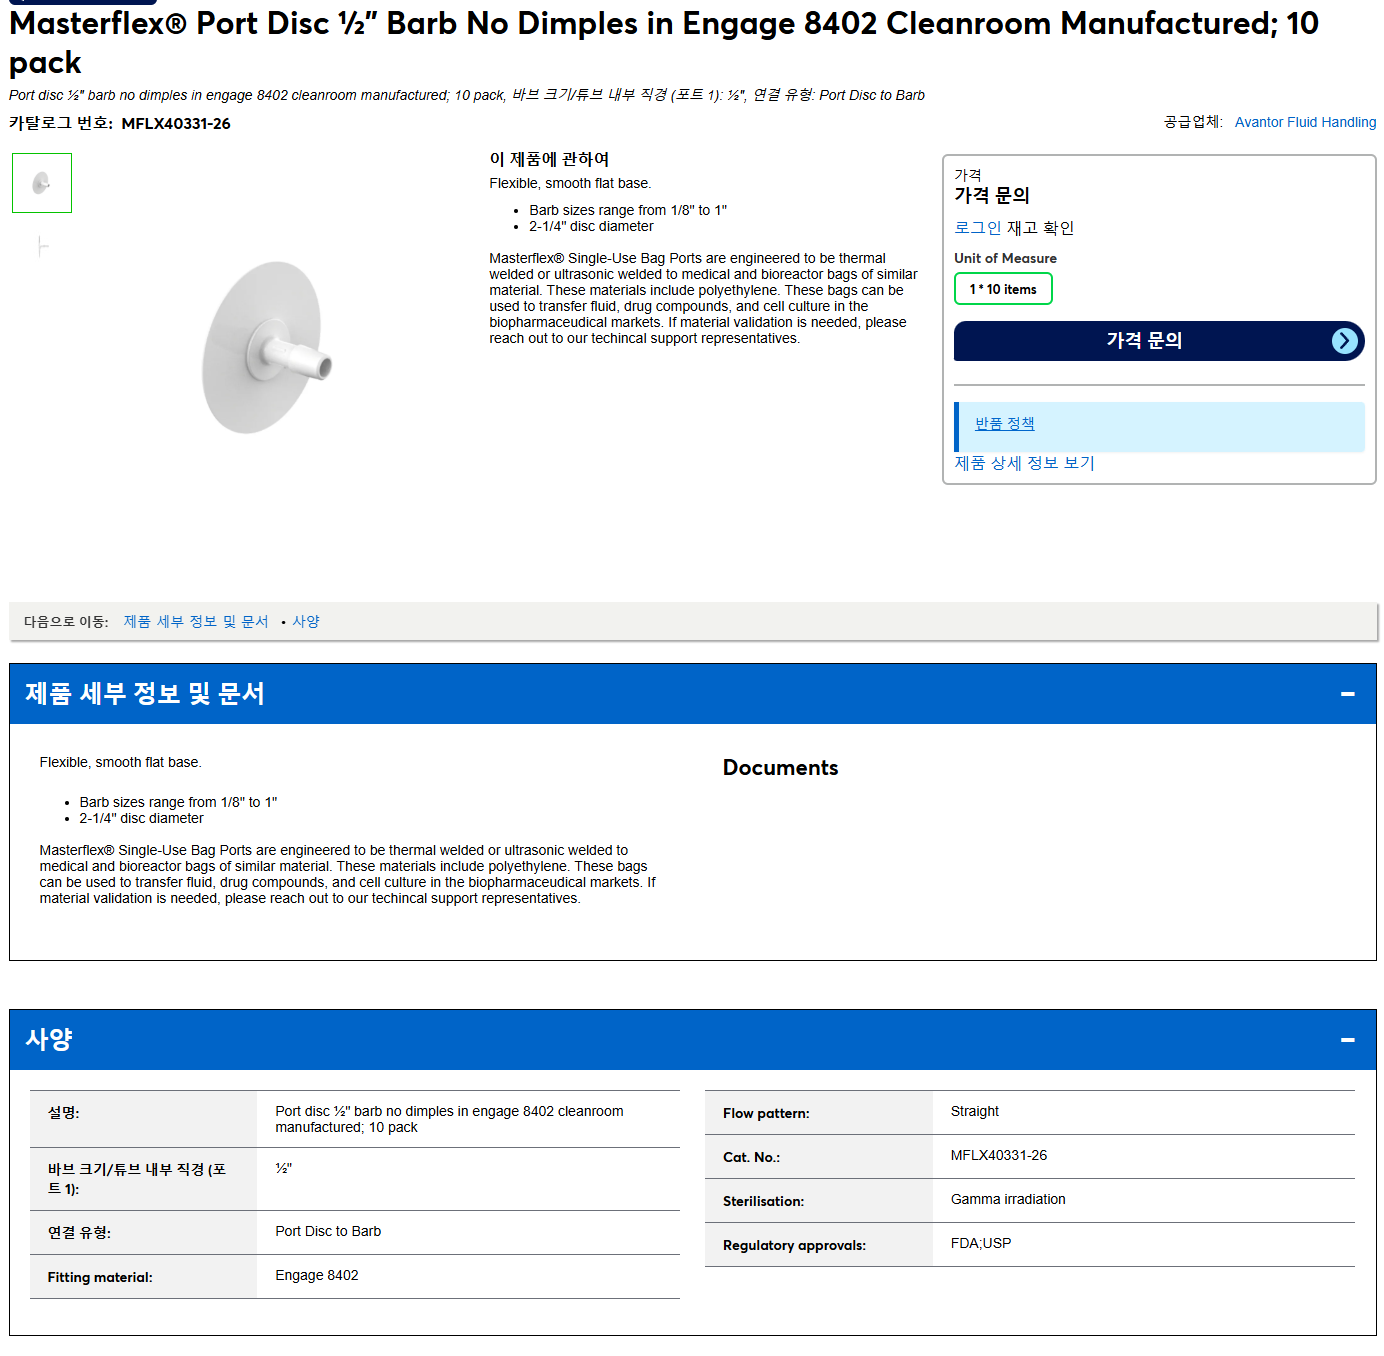Click the 사양 header title

pyautogui.click(x=49, y=1040)
